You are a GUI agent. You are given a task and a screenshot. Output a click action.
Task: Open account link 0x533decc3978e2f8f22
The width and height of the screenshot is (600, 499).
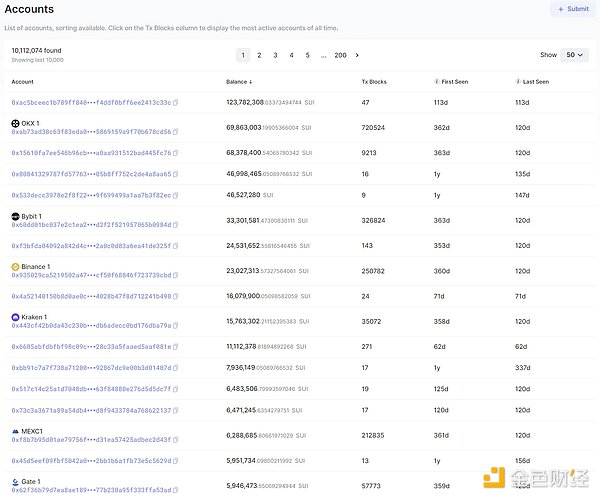point(89,195)
